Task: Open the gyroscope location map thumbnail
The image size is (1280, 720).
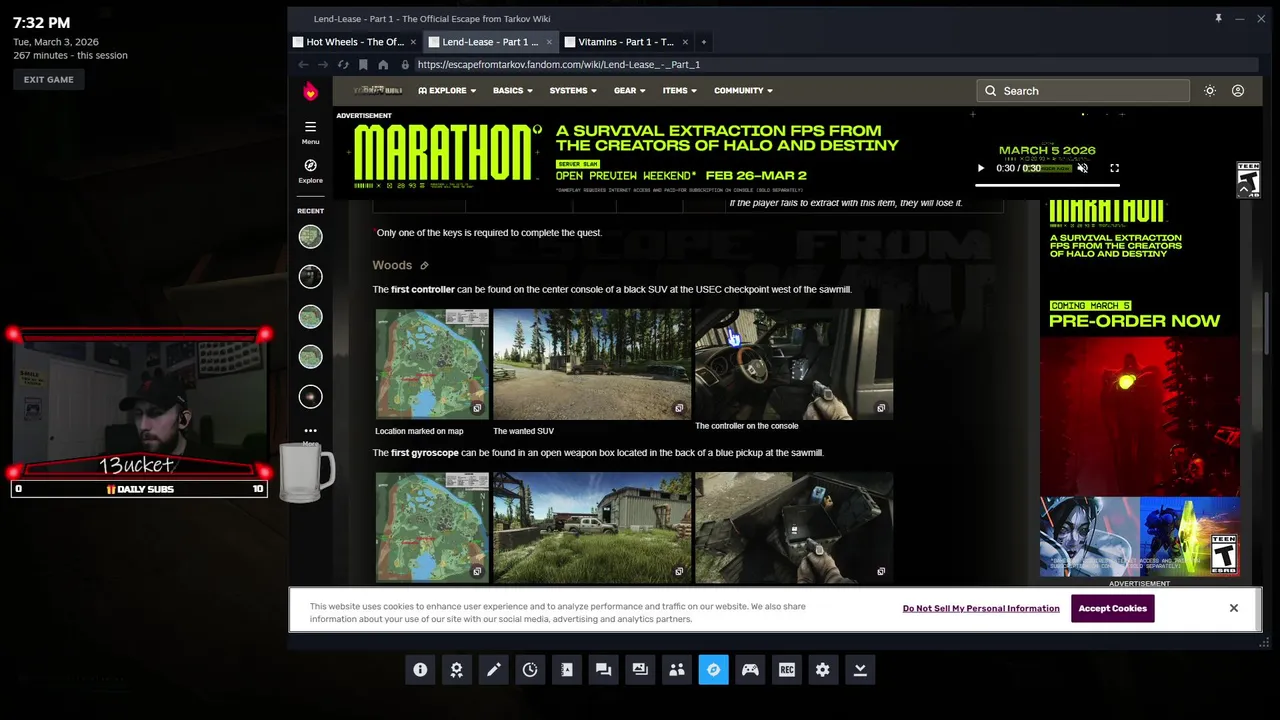Action: pos(432,527)
